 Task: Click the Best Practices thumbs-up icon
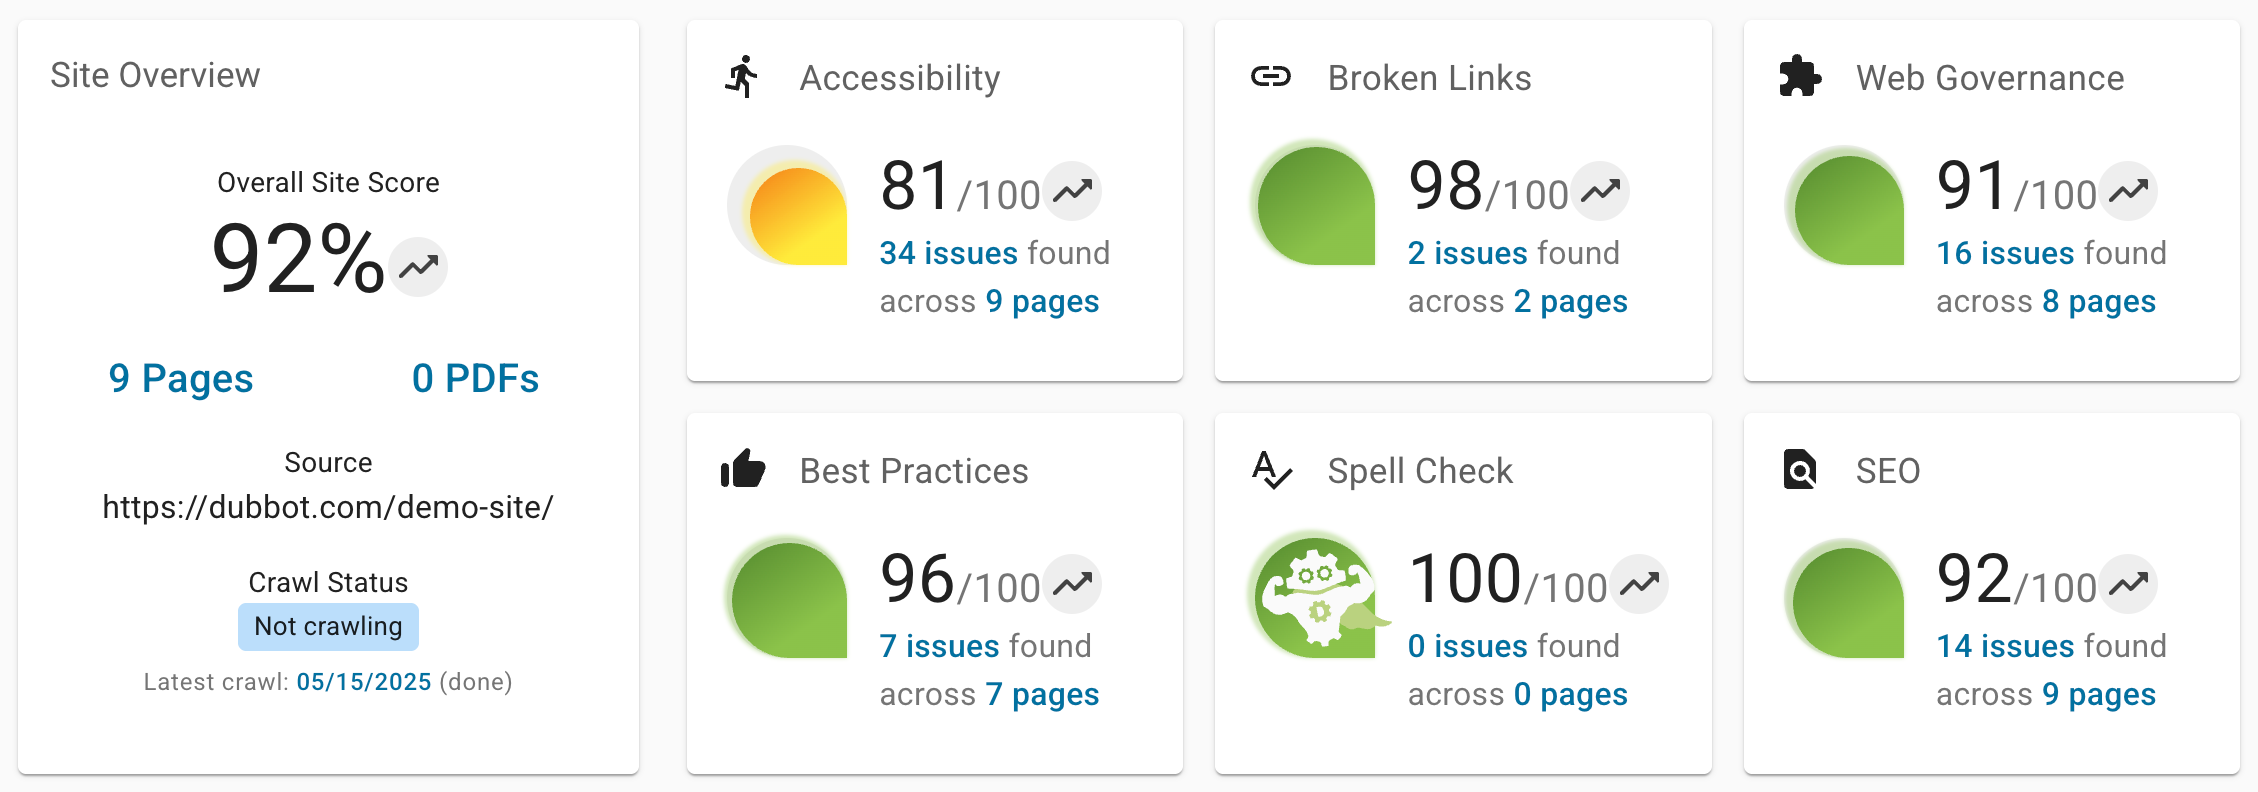tap(742, 470)
